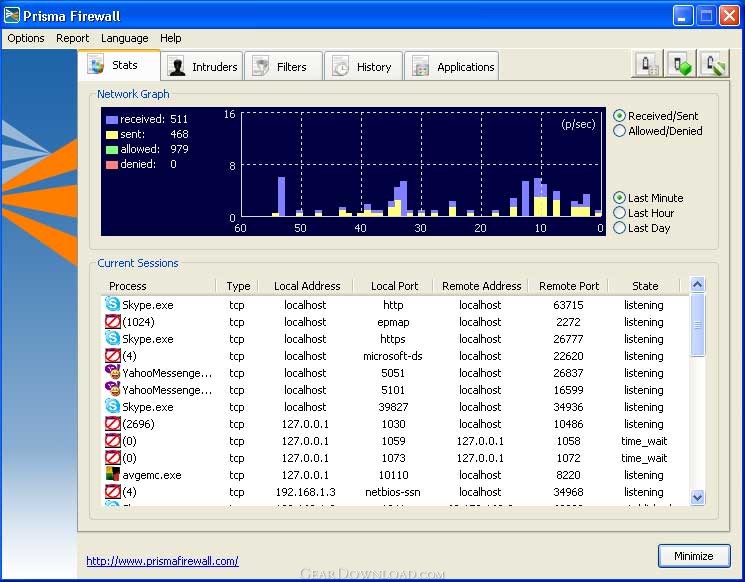Select local port value 10110

click(x=393, y=475)
